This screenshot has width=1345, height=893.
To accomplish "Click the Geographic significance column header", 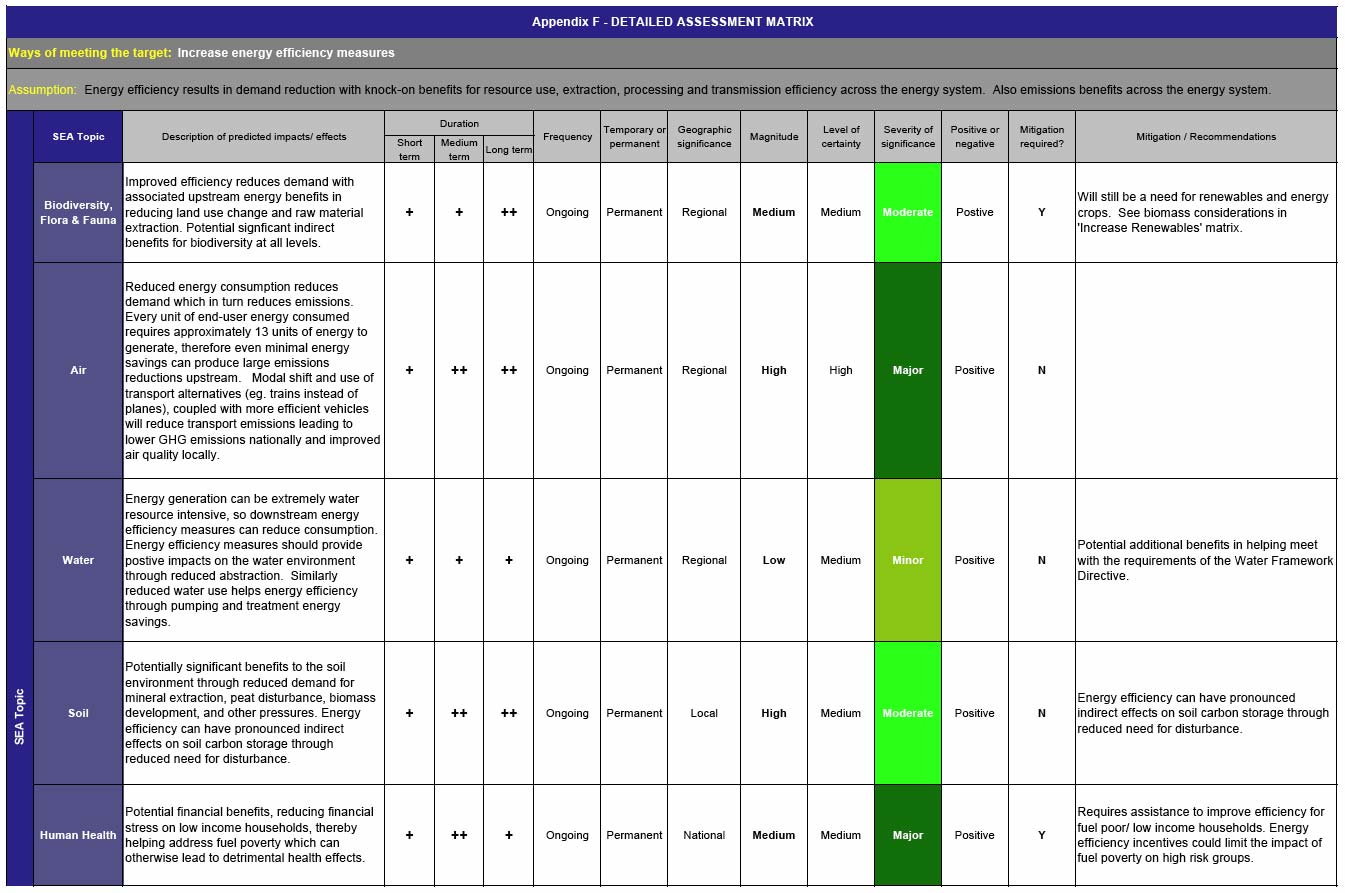I will click(x=704, y=137).
